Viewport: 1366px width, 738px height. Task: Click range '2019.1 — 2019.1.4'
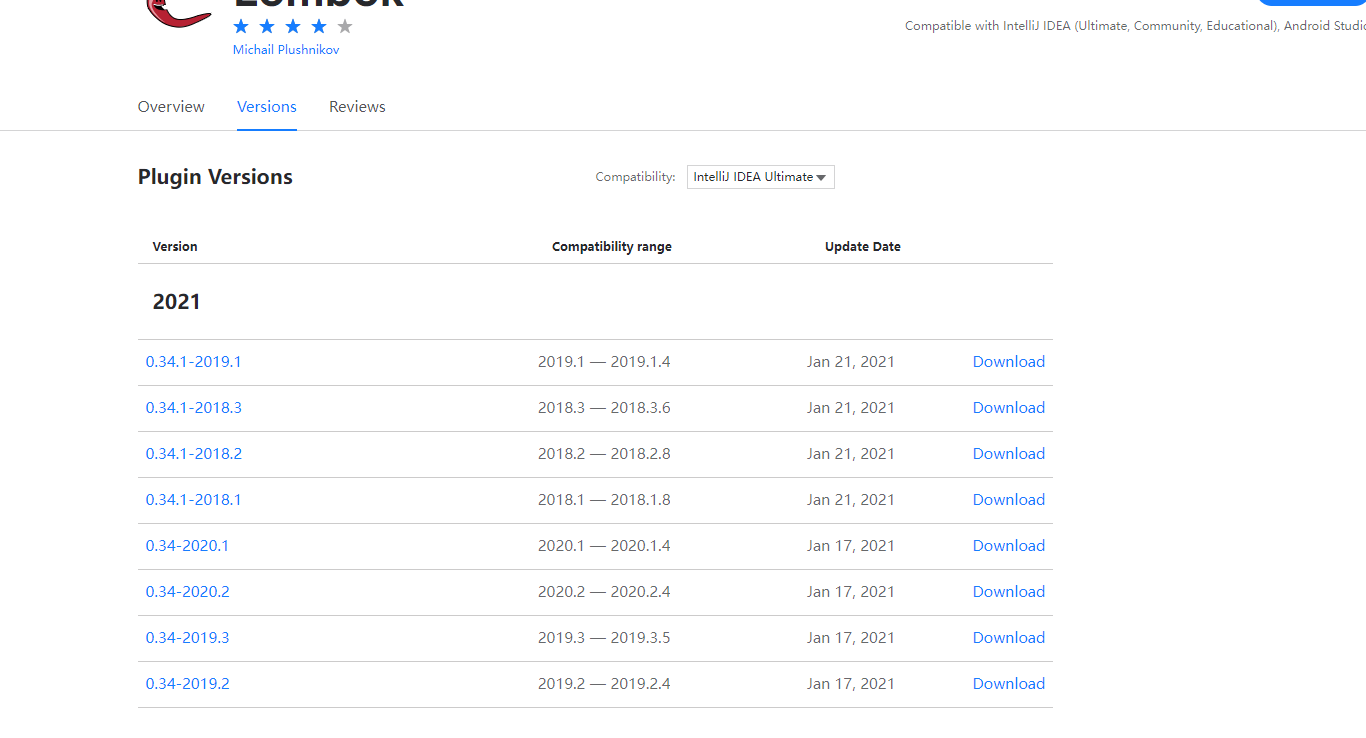[x=604, y=362]
